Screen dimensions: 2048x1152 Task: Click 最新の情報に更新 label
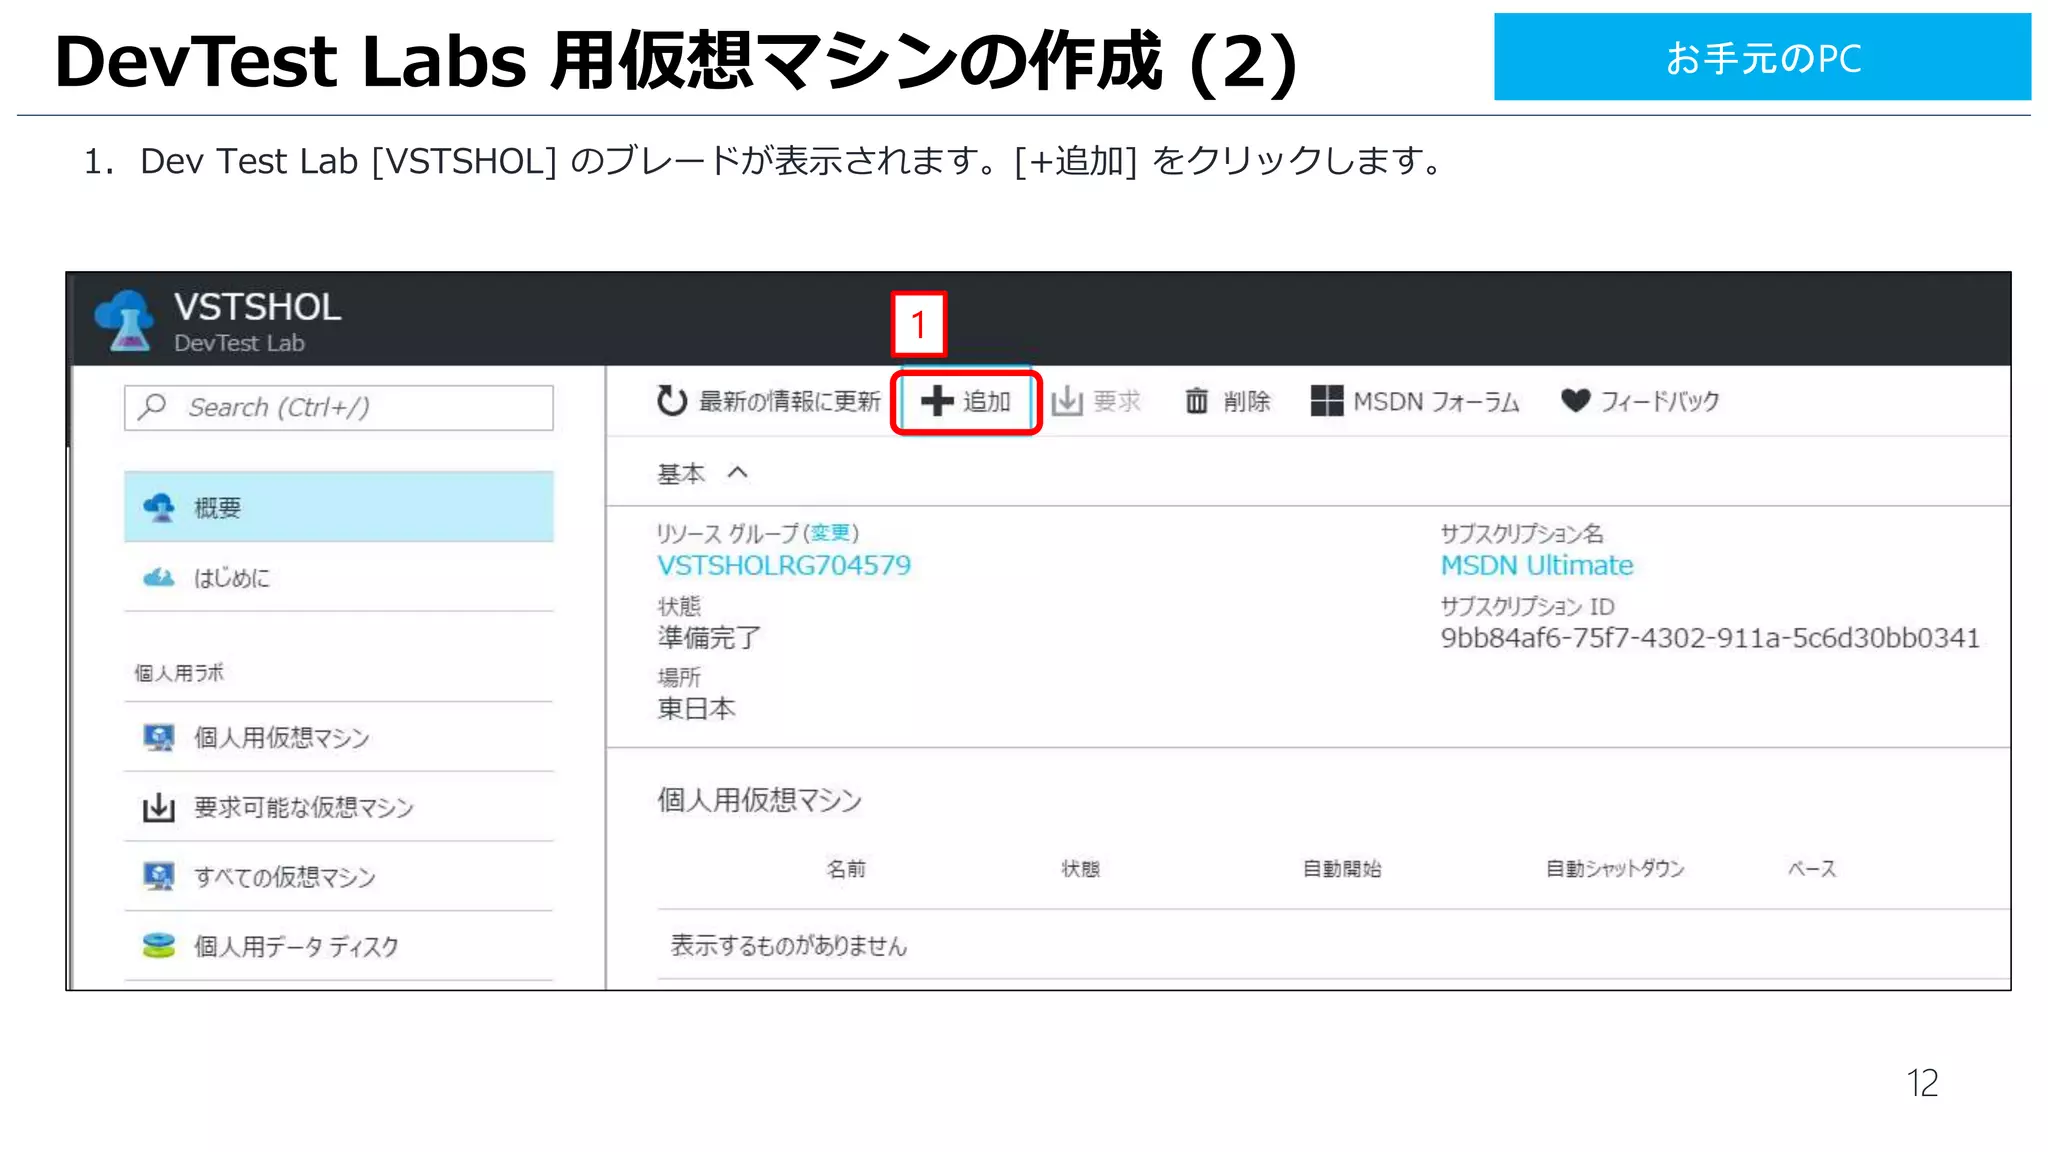click(x=790, y=401)
